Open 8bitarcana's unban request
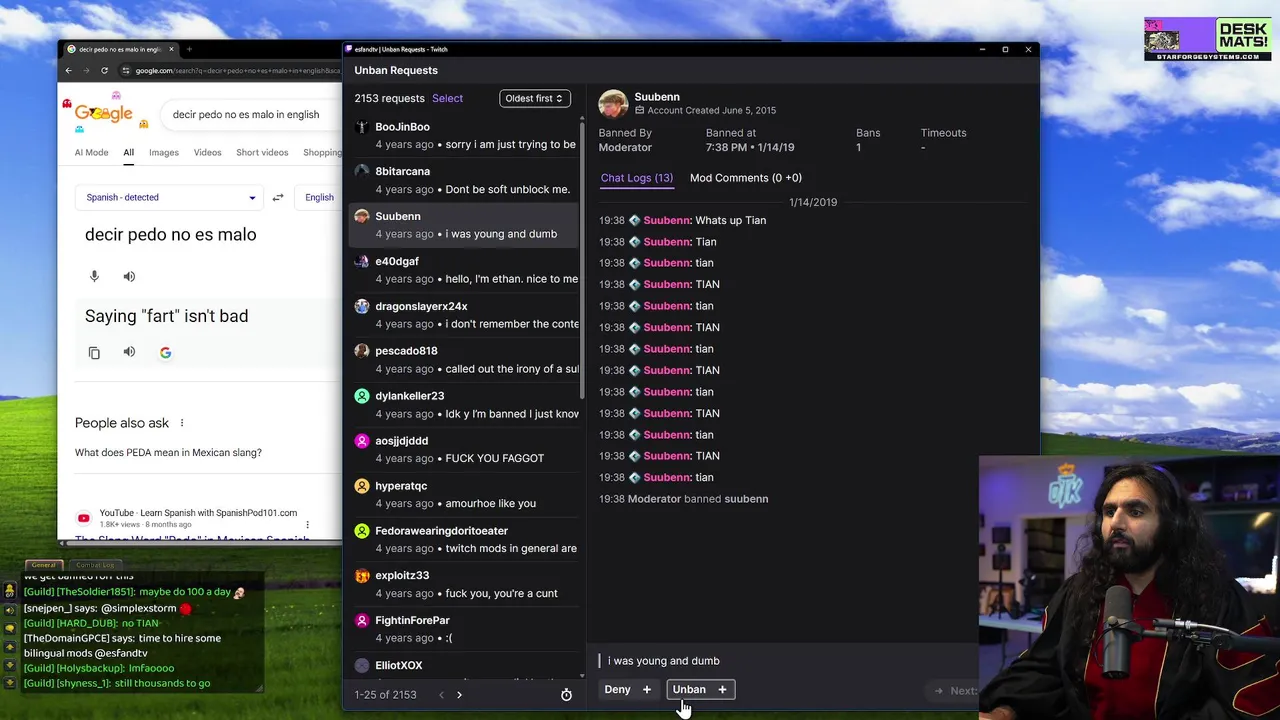The image size is (1280, 720). coord(465,181)
